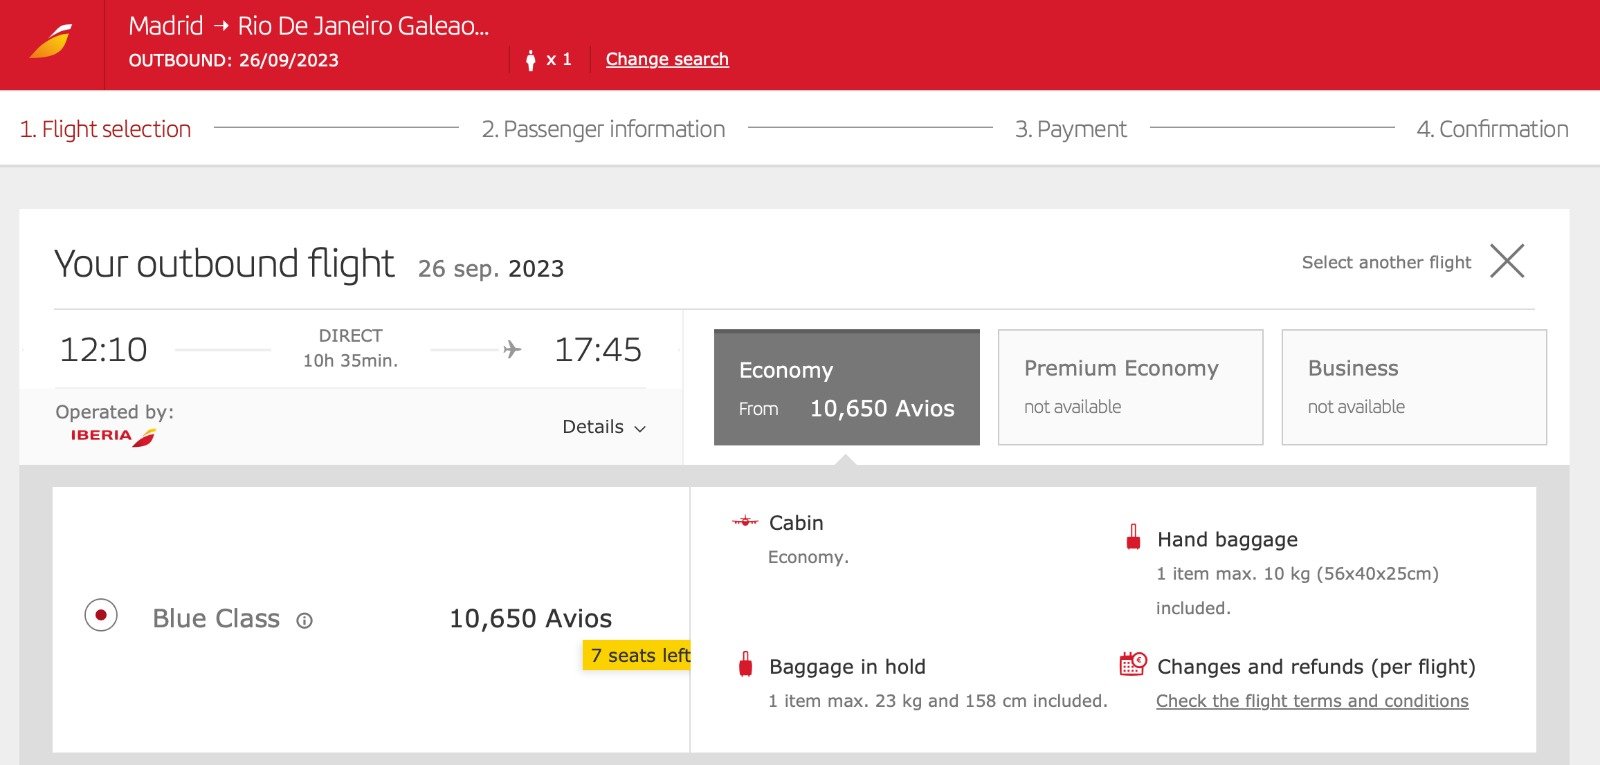1600x765 pixels.
Task: Click the X icon beside Select another flight
Action: click(1507, 261)
